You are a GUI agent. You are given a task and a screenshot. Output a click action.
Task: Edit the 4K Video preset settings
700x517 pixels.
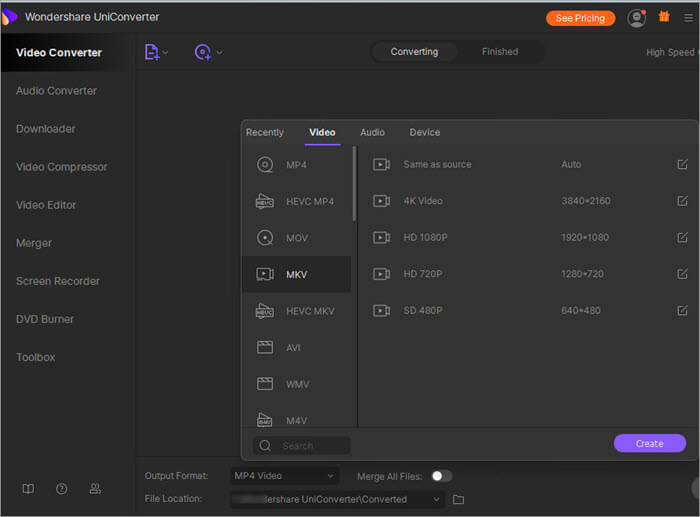click(x=682, y=201)
